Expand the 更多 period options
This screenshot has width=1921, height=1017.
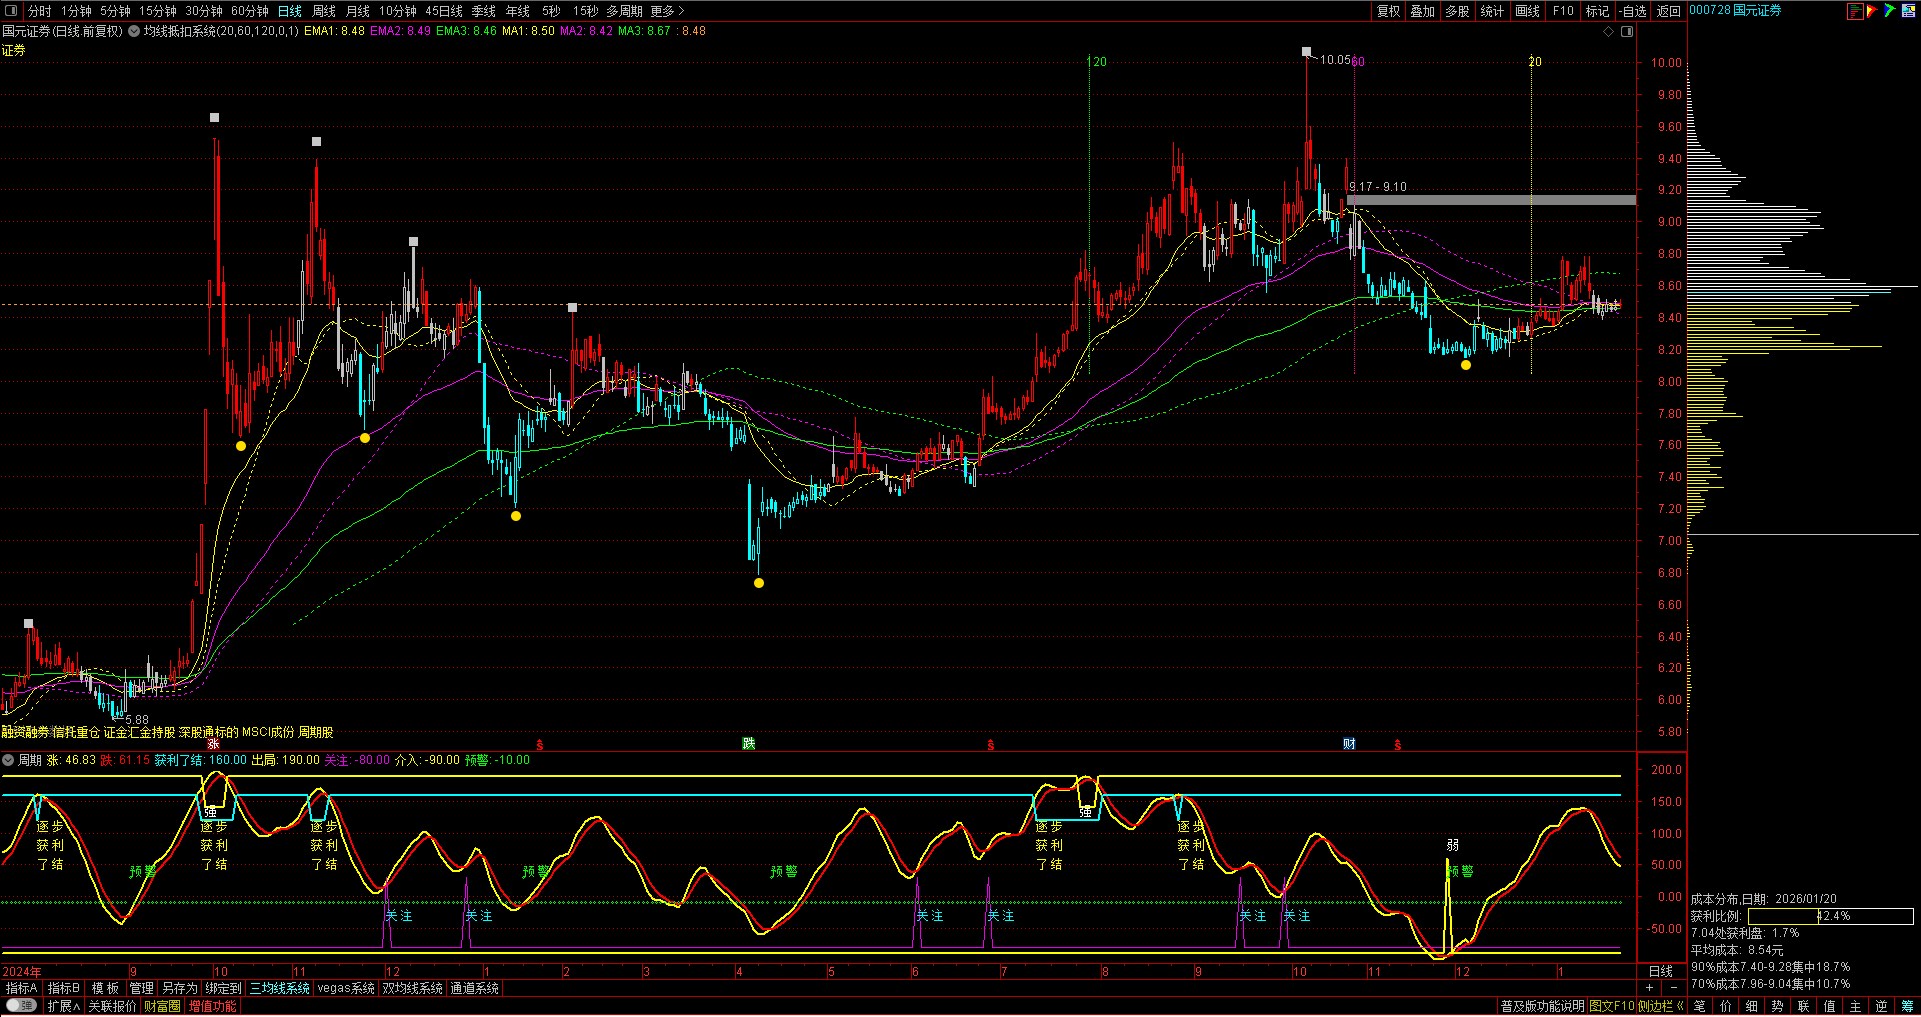[x=667, y=11]
